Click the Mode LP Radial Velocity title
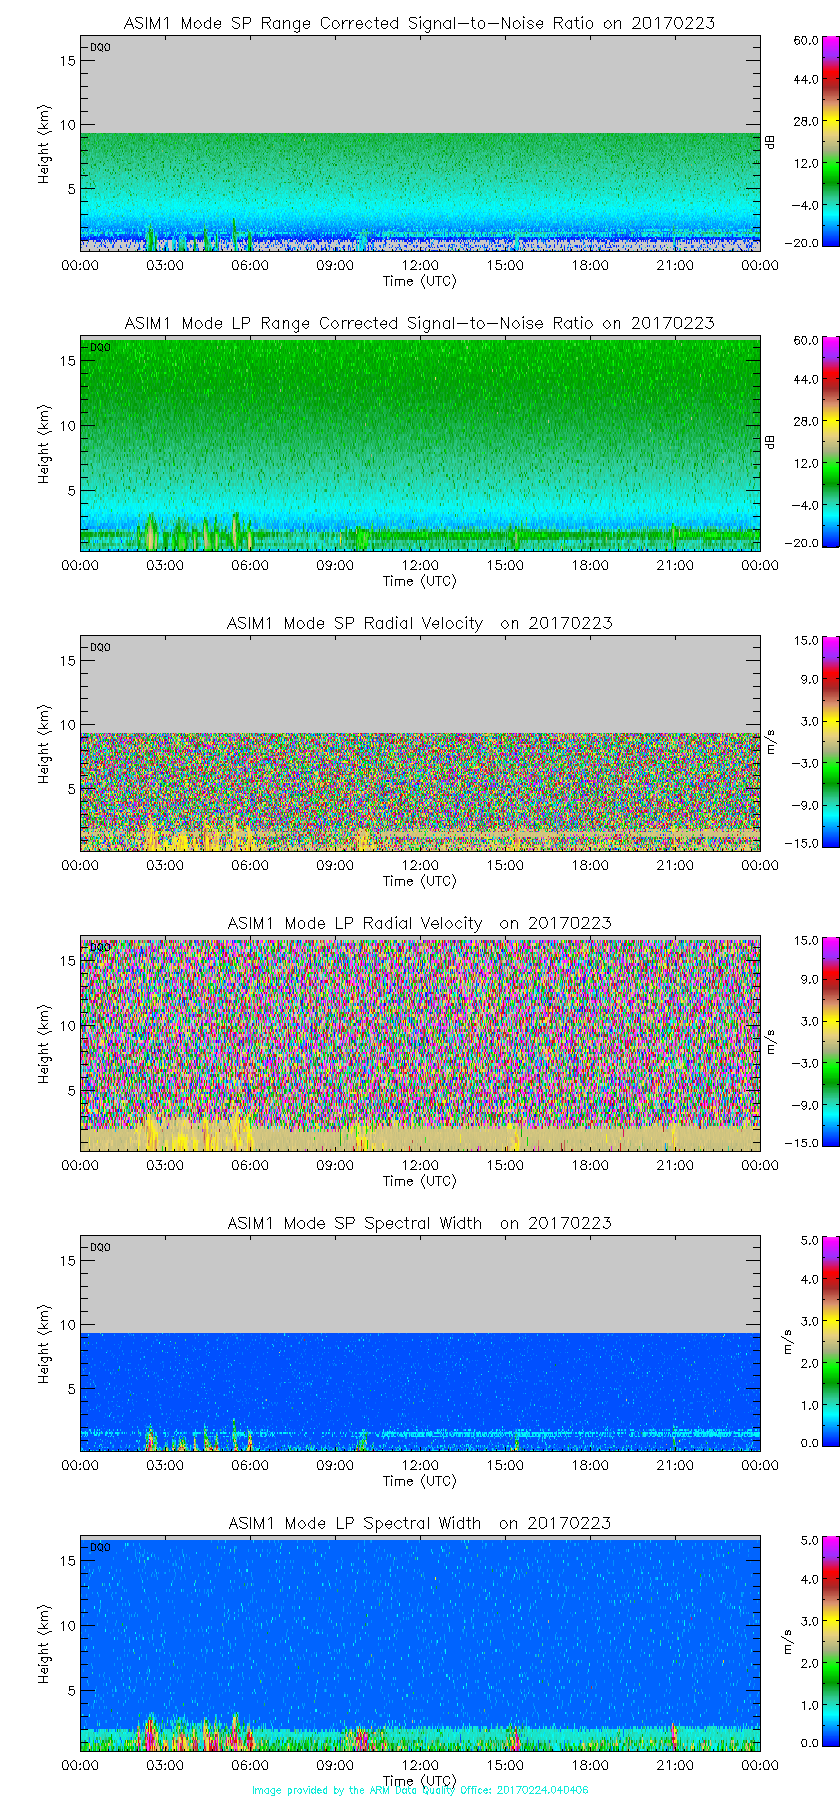Viewport: 840px width, 1800px height. [x=419, y=923]
